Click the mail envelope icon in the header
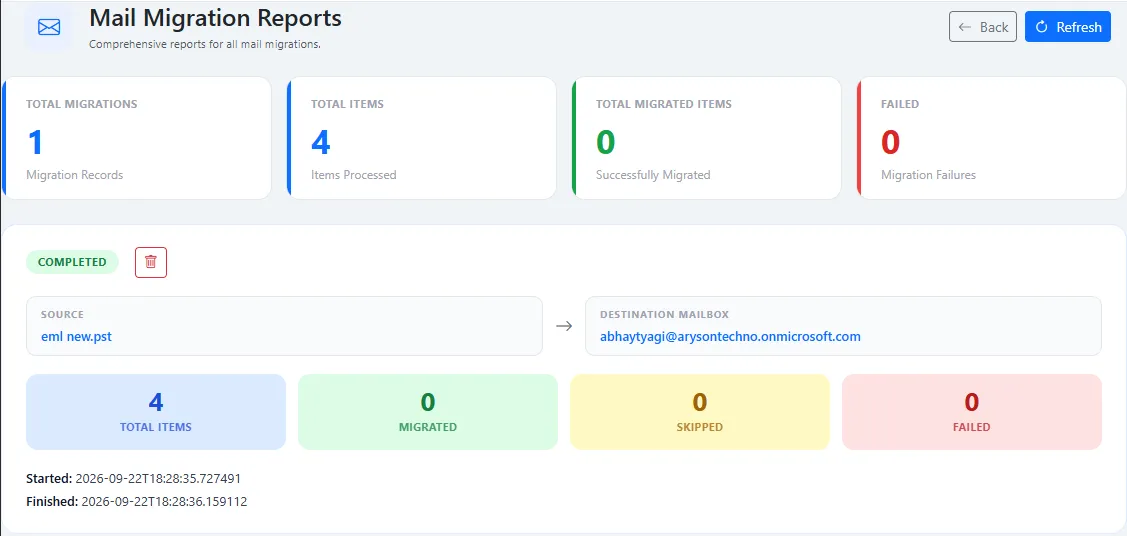This screenshot has height=536, width=1127. [x=49, y=27]
